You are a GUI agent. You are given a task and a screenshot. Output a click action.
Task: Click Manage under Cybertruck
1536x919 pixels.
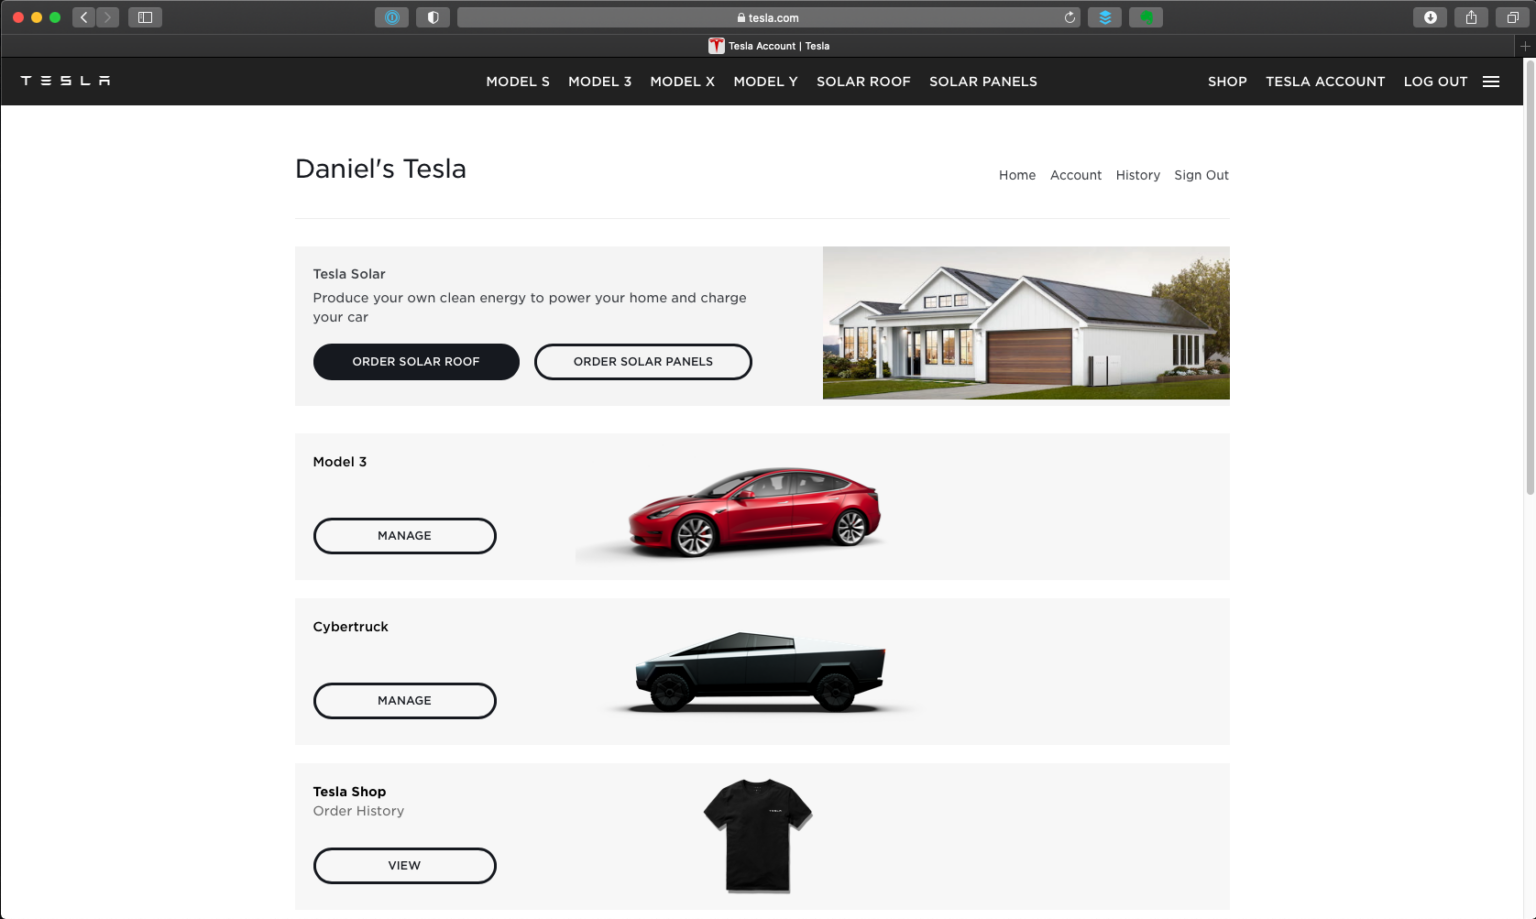coord(404,700)
